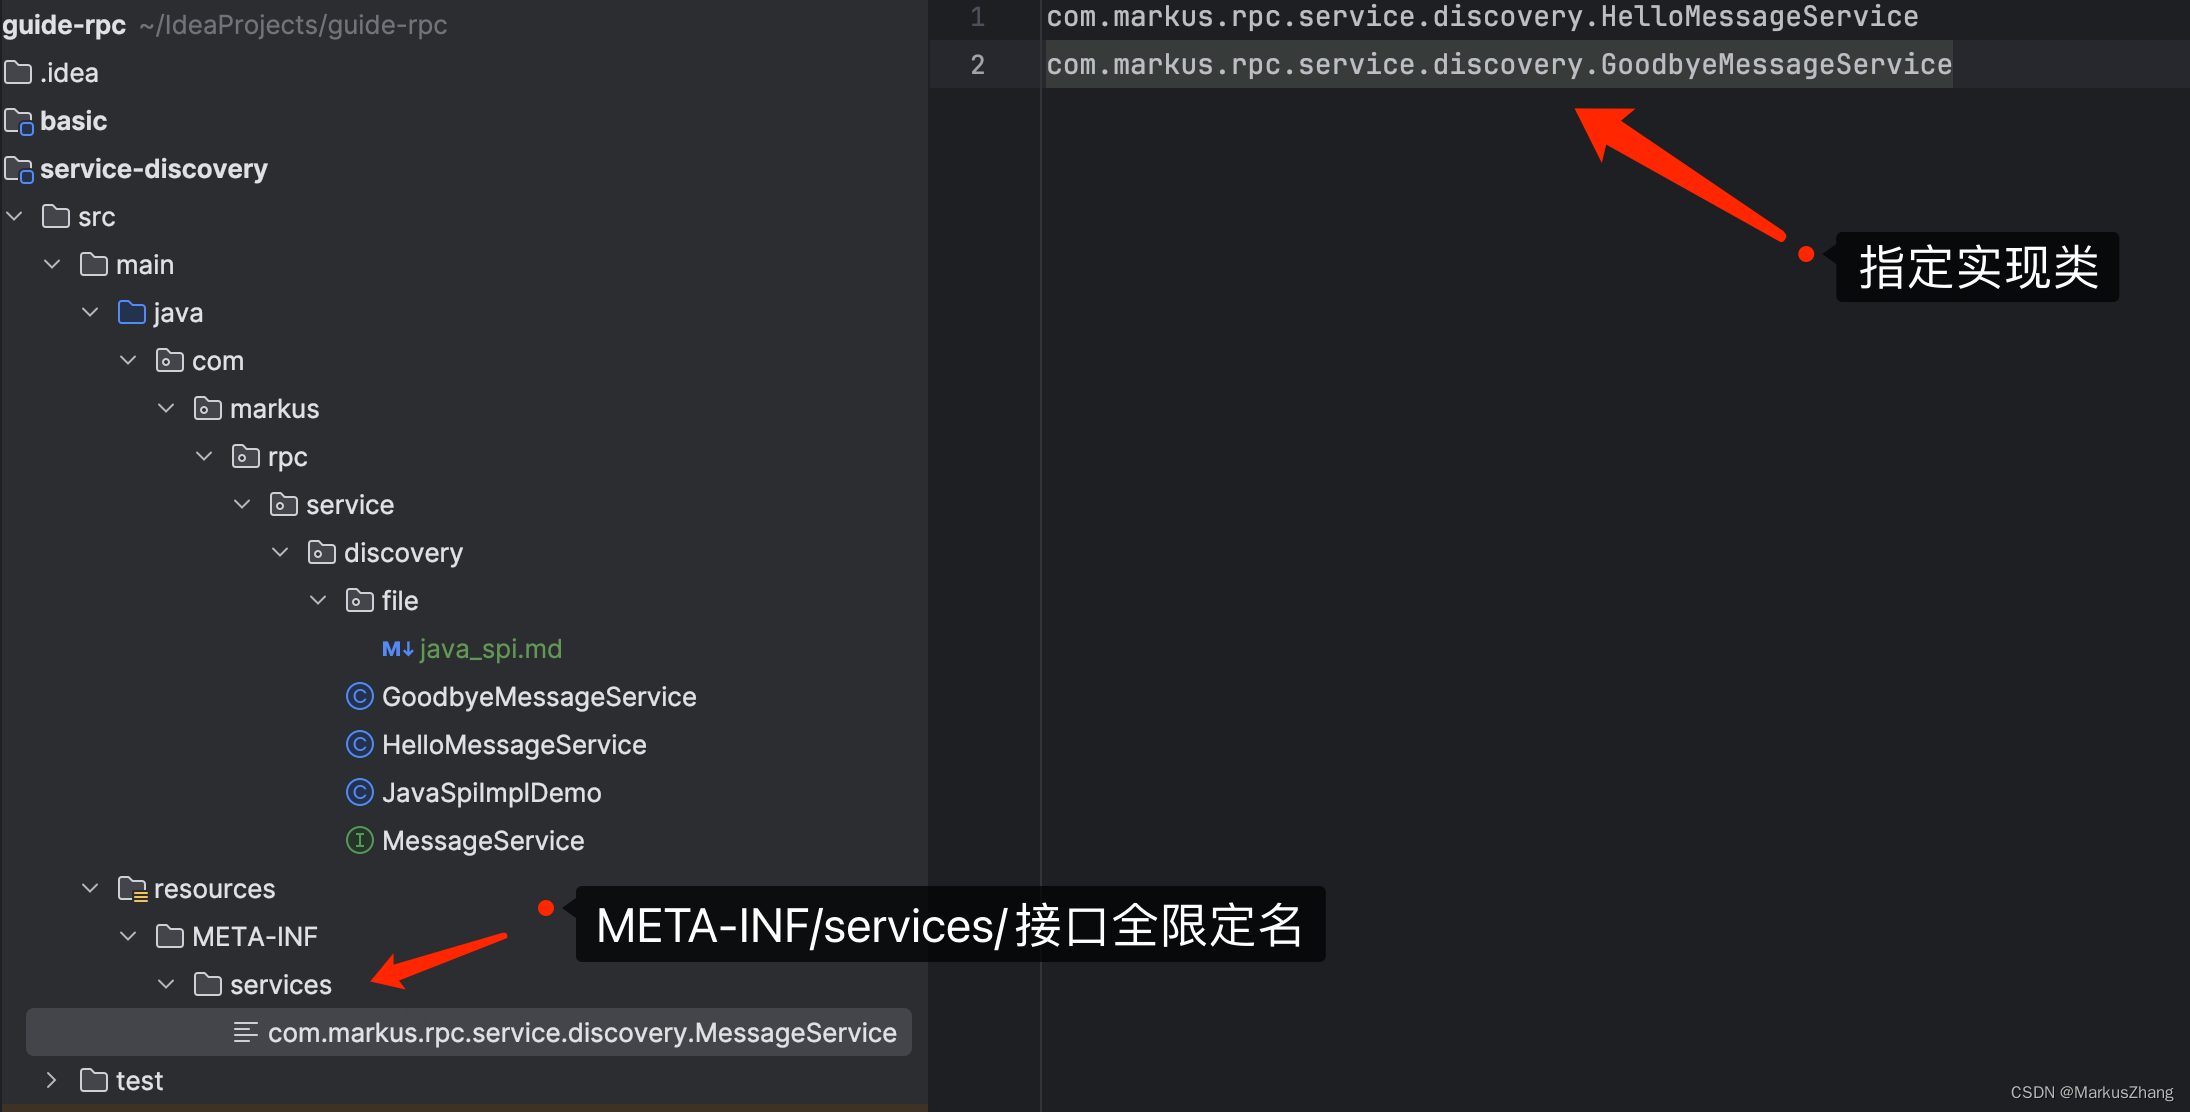Click the services folder icon
Image resolution: width=2190 pixels, height=1112 pixels.
click(208, 984)
